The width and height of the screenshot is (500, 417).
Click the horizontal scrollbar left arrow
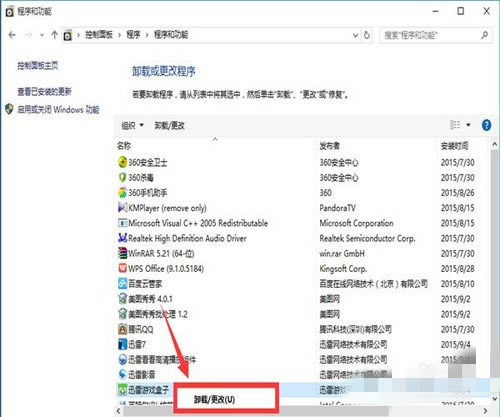click(118, 411)
